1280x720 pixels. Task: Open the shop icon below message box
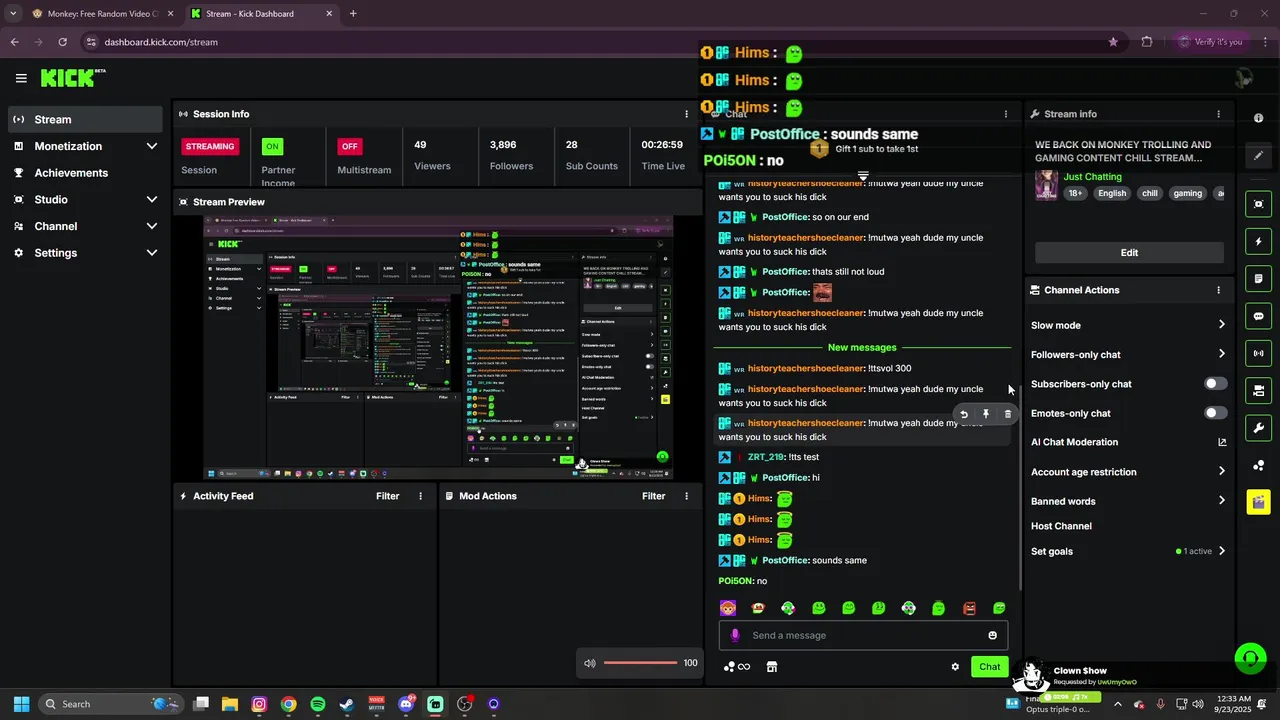(x=771, y=667)
